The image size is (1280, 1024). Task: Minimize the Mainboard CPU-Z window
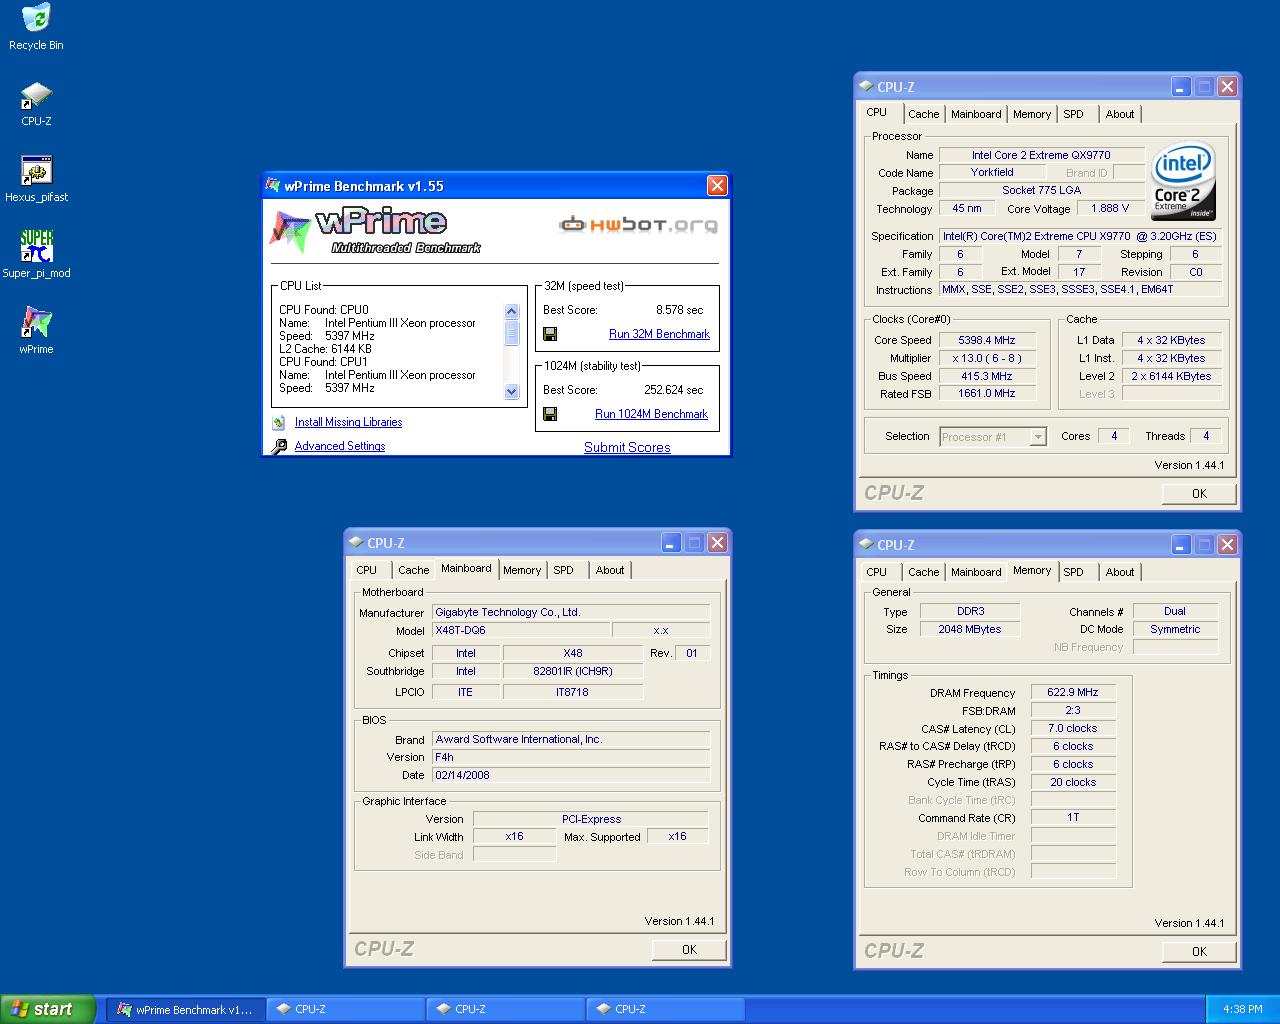click(671, 543)
